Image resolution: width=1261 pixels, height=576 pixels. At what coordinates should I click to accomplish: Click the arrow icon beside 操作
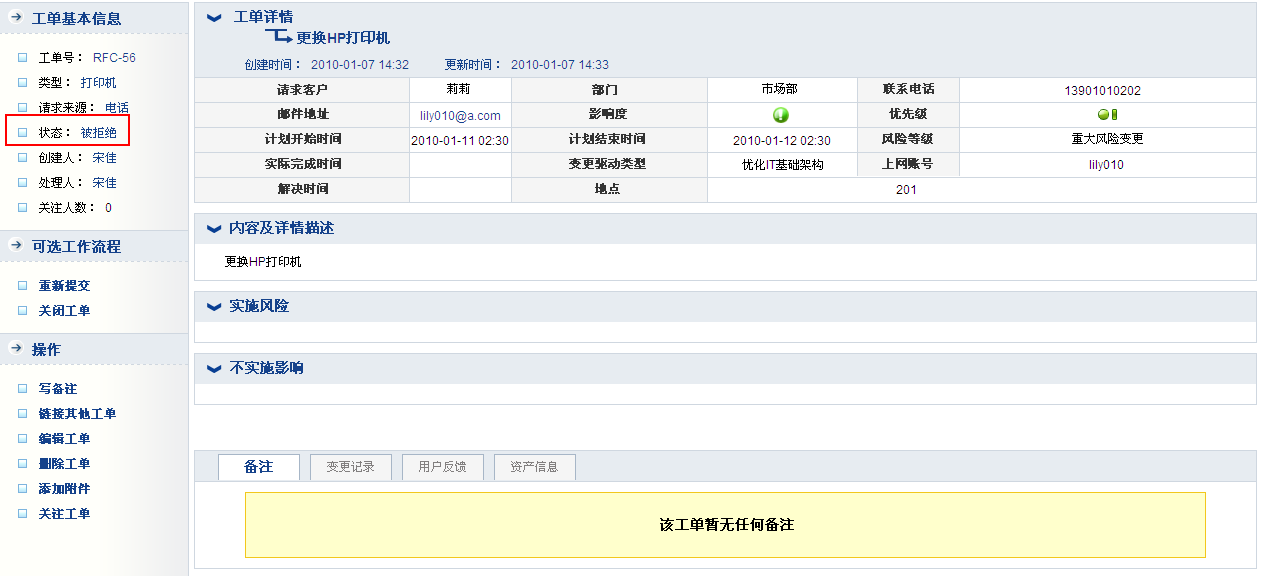tap(16, 349)
